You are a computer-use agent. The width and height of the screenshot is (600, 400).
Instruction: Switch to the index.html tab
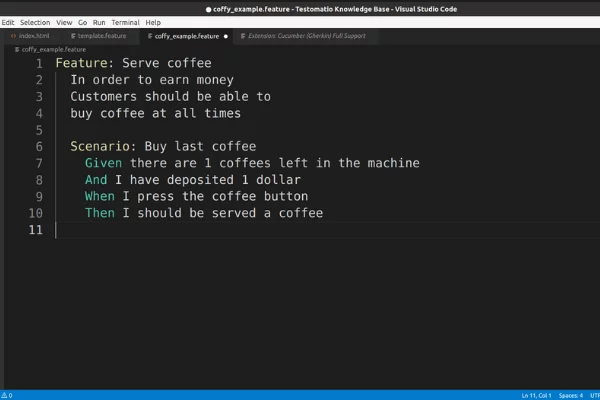pyautogui.click(x=33, y=36)
